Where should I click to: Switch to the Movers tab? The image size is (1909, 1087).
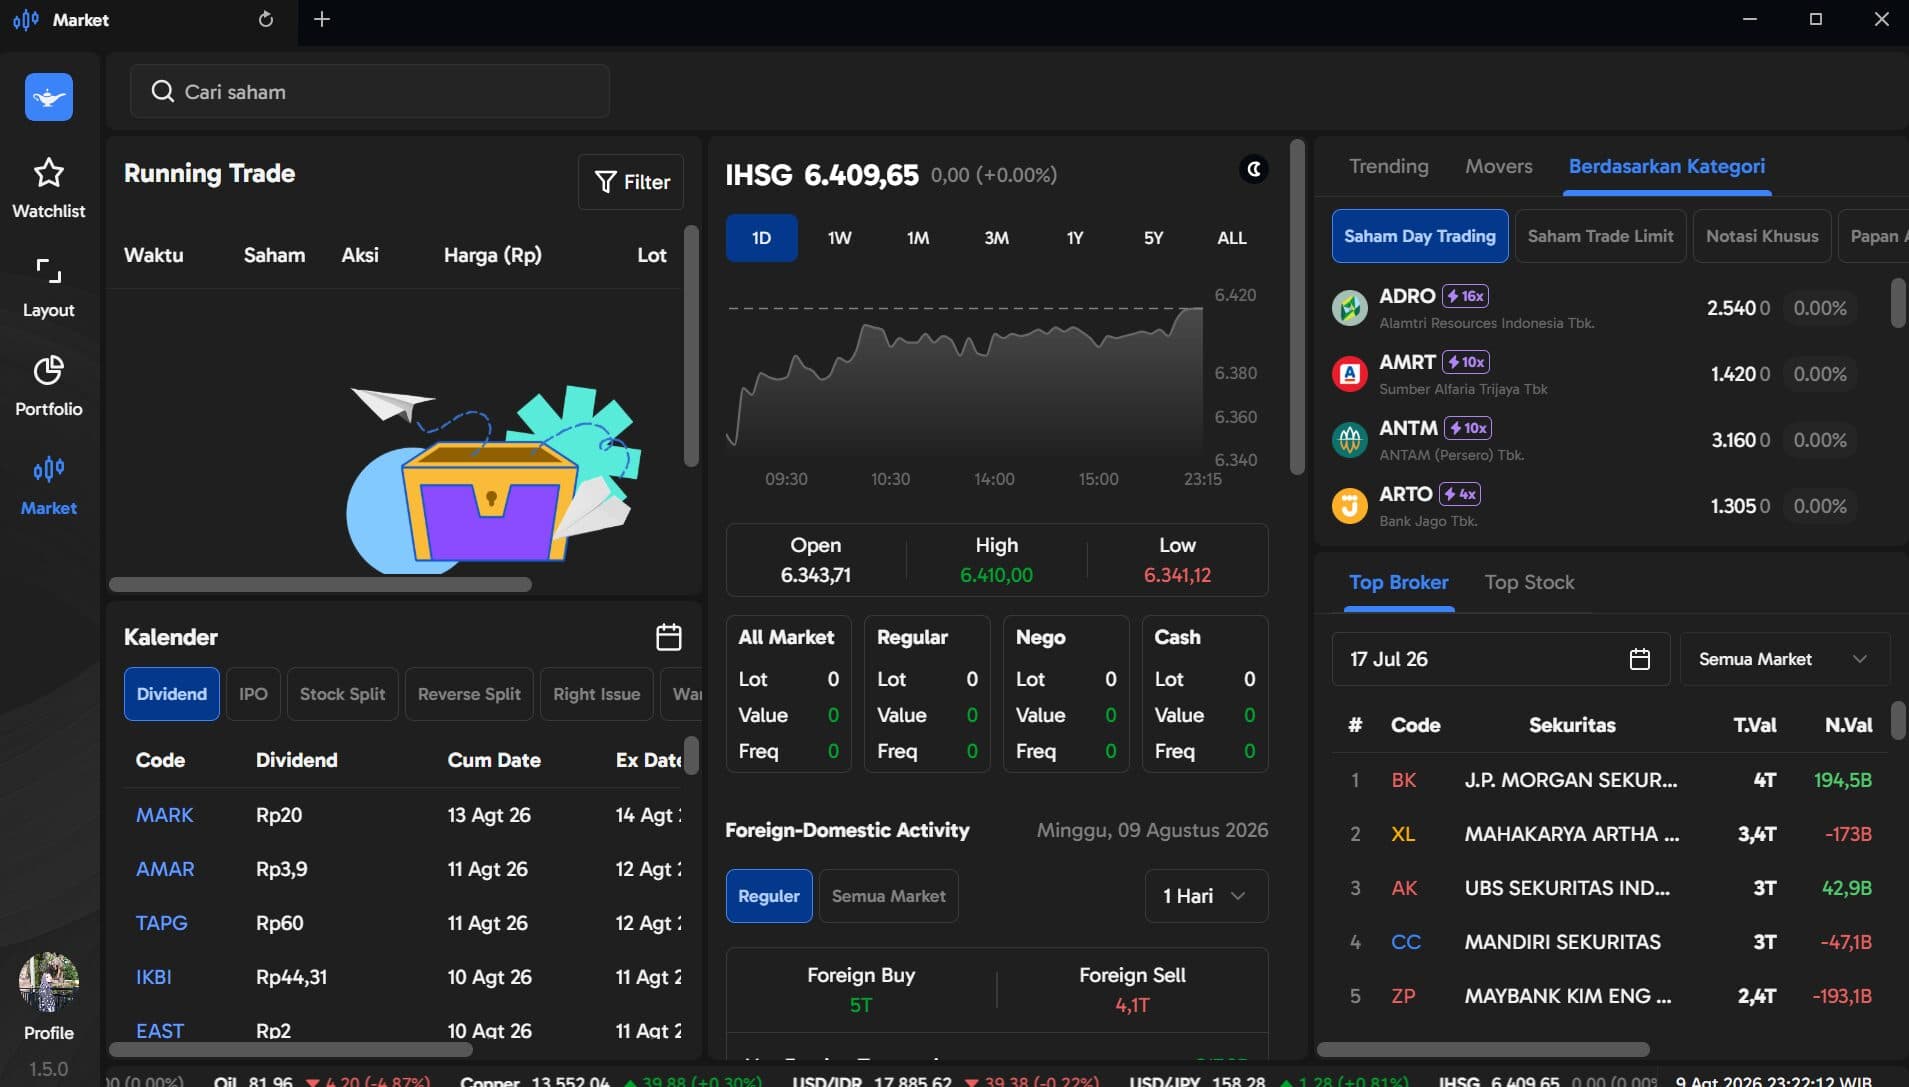[x=1499, y=166]
